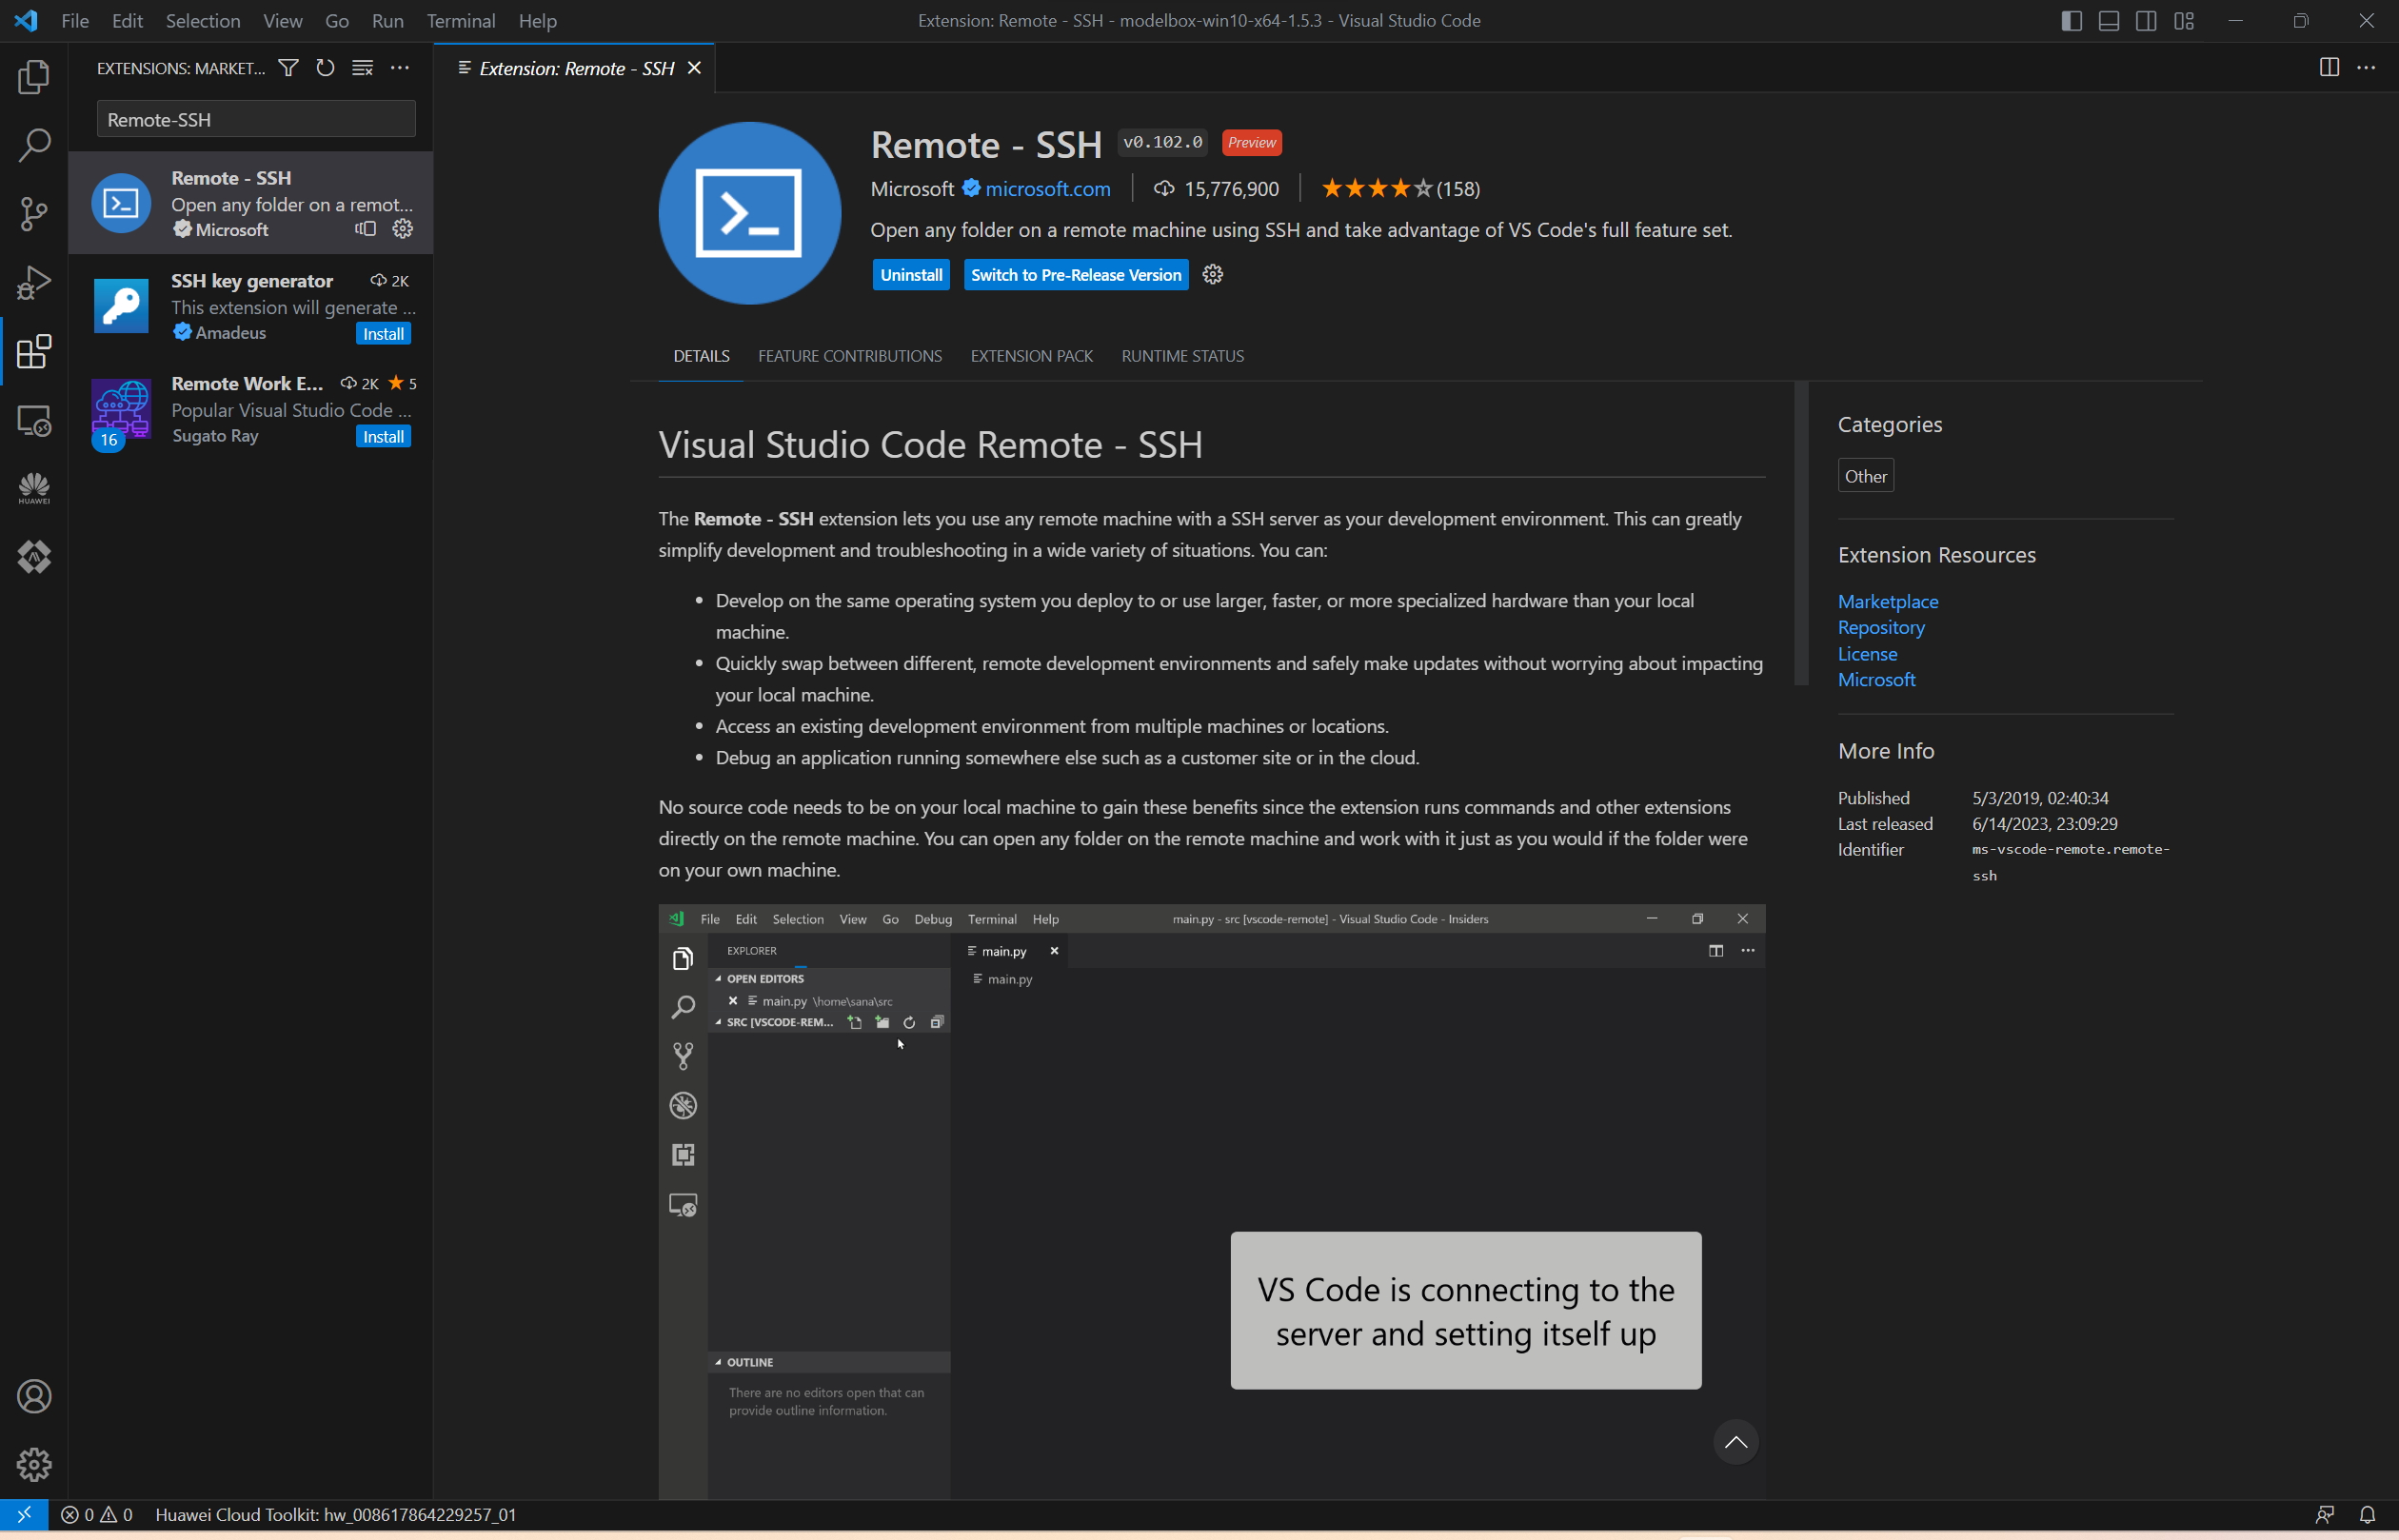Clear extensions search results

pyautogui.click(x=362, y=68)
